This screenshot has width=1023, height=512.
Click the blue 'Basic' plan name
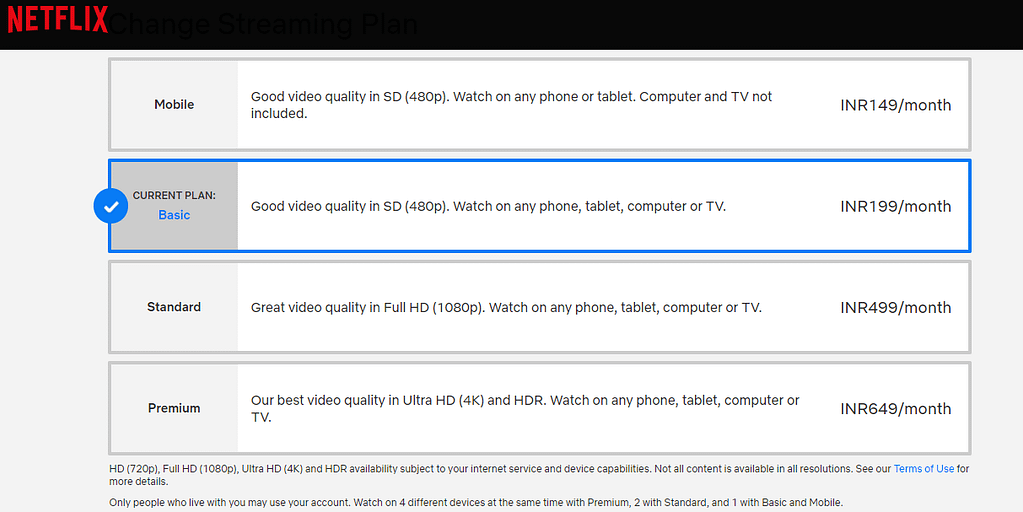pos(174,215)
